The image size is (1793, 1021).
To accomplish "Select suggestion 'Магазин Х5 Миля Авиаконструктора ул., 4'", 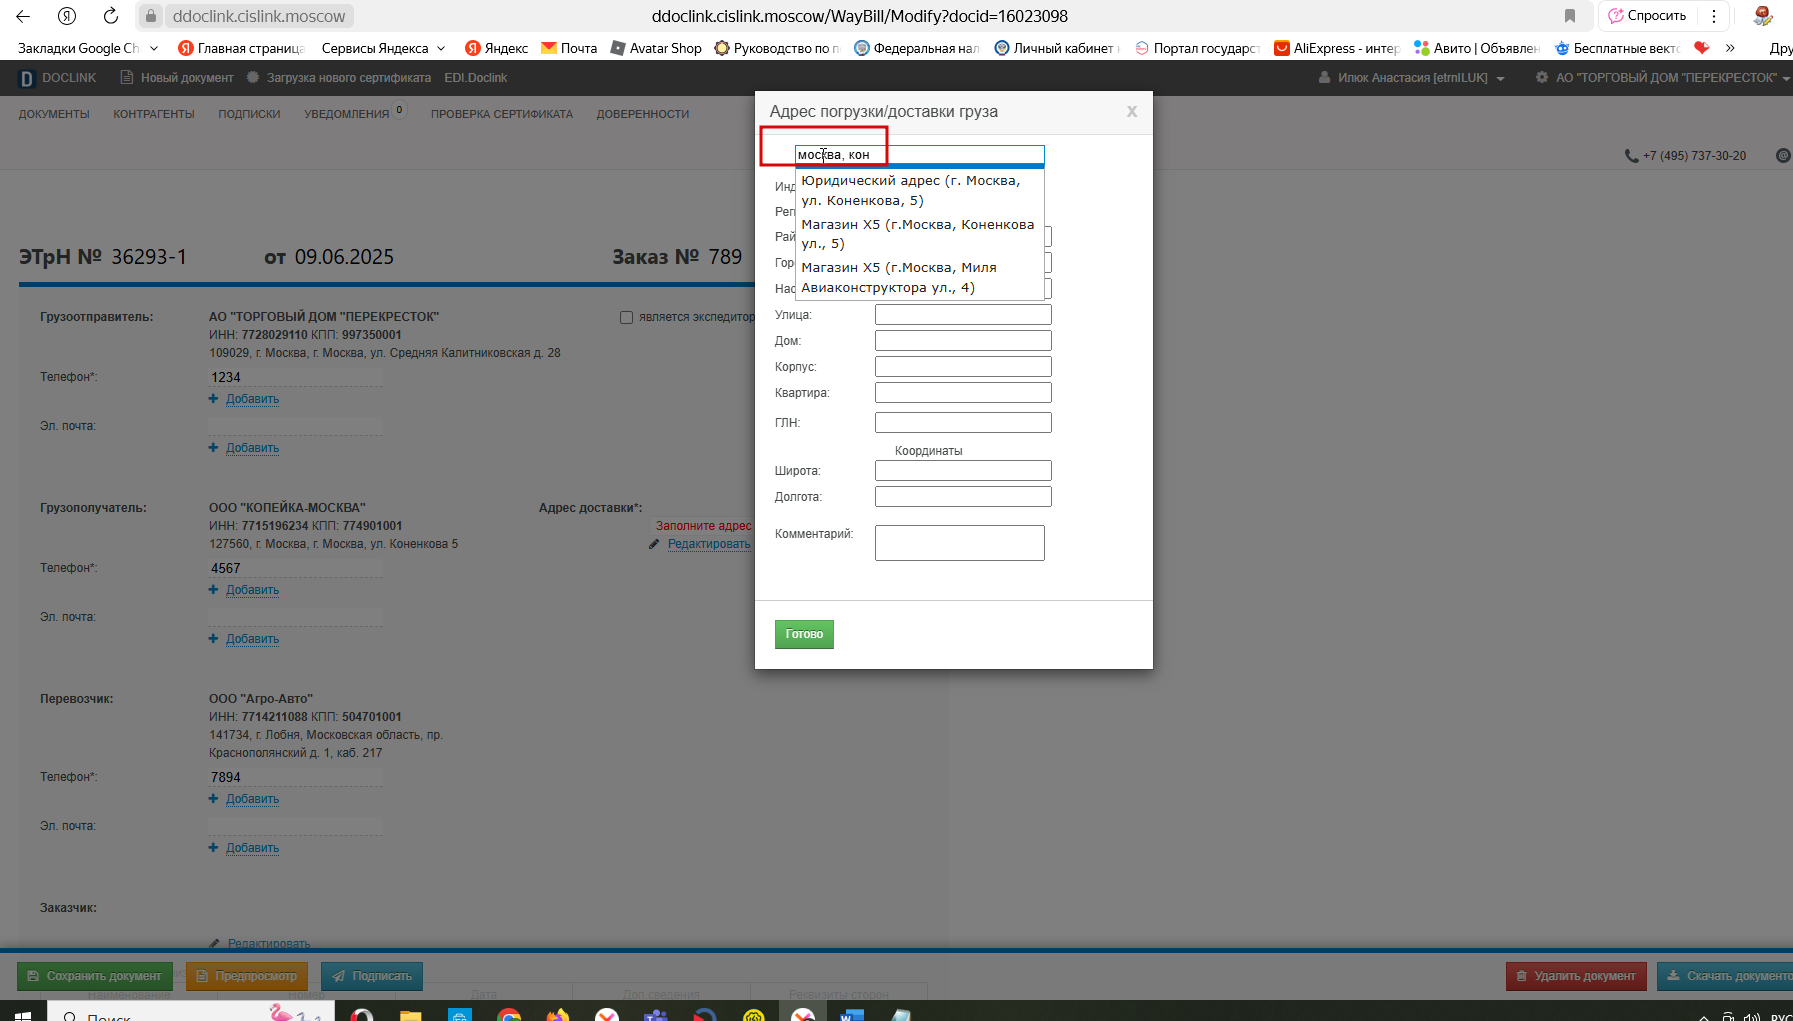I will (919, 277).
